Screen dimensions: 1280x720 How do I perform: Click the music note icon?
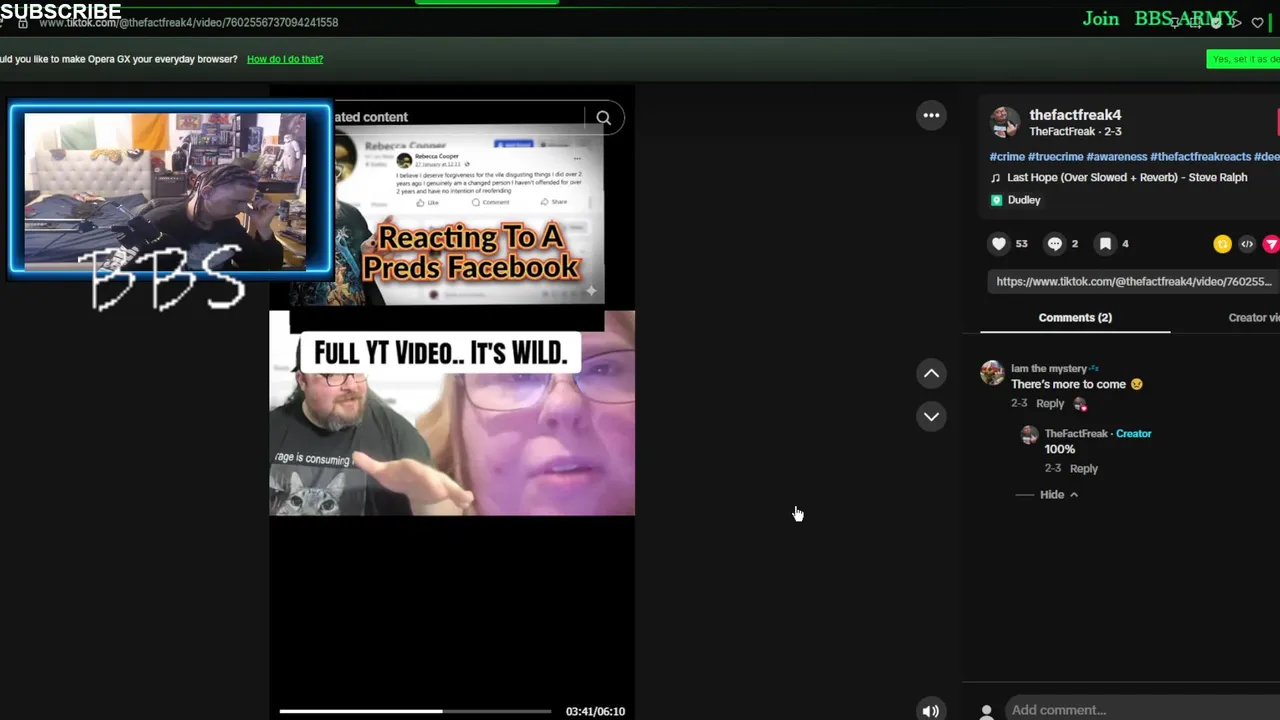coord(995,178)
